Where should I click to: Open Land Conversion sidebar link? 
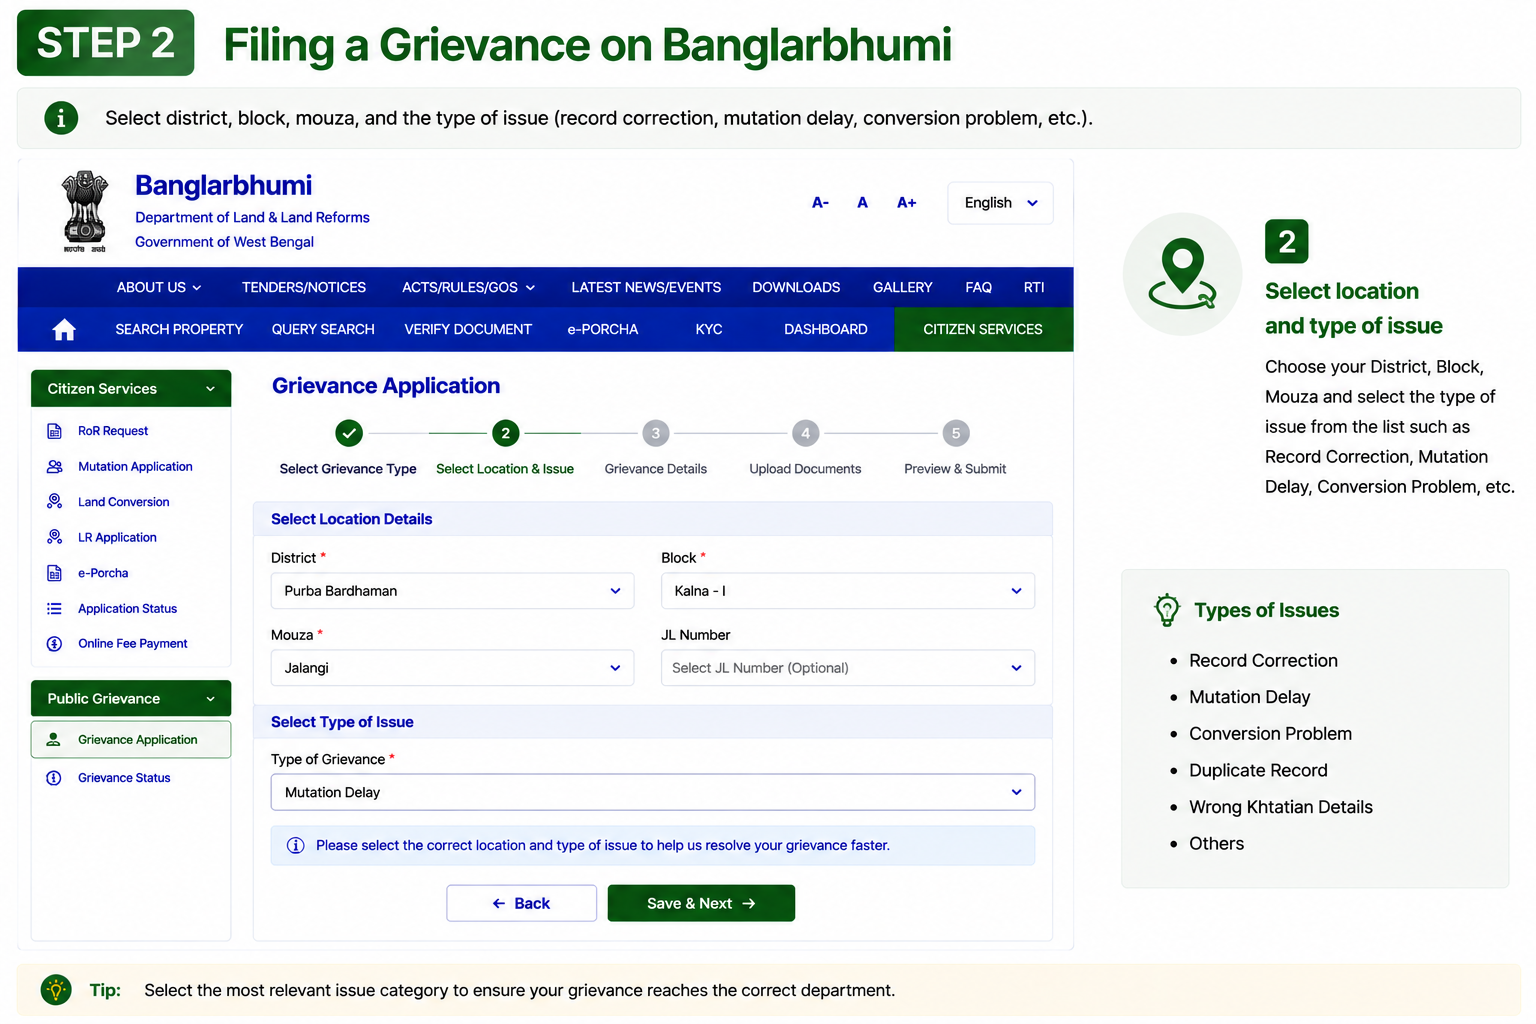point(124,502)
